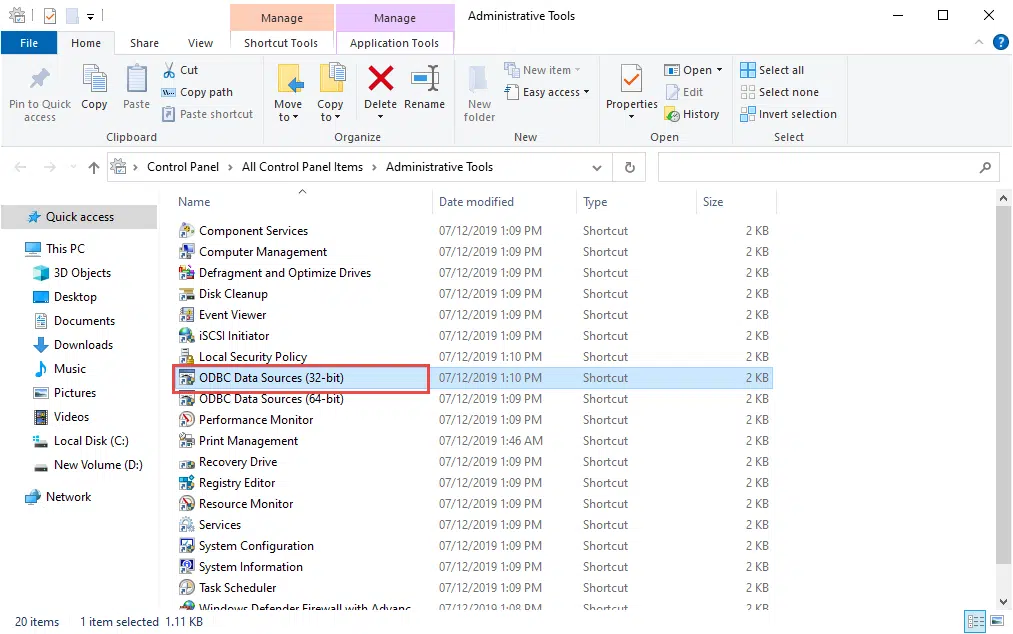Screen dimensions: 1013x634
Task: Click the Rename icon
Action: (425, 79)
